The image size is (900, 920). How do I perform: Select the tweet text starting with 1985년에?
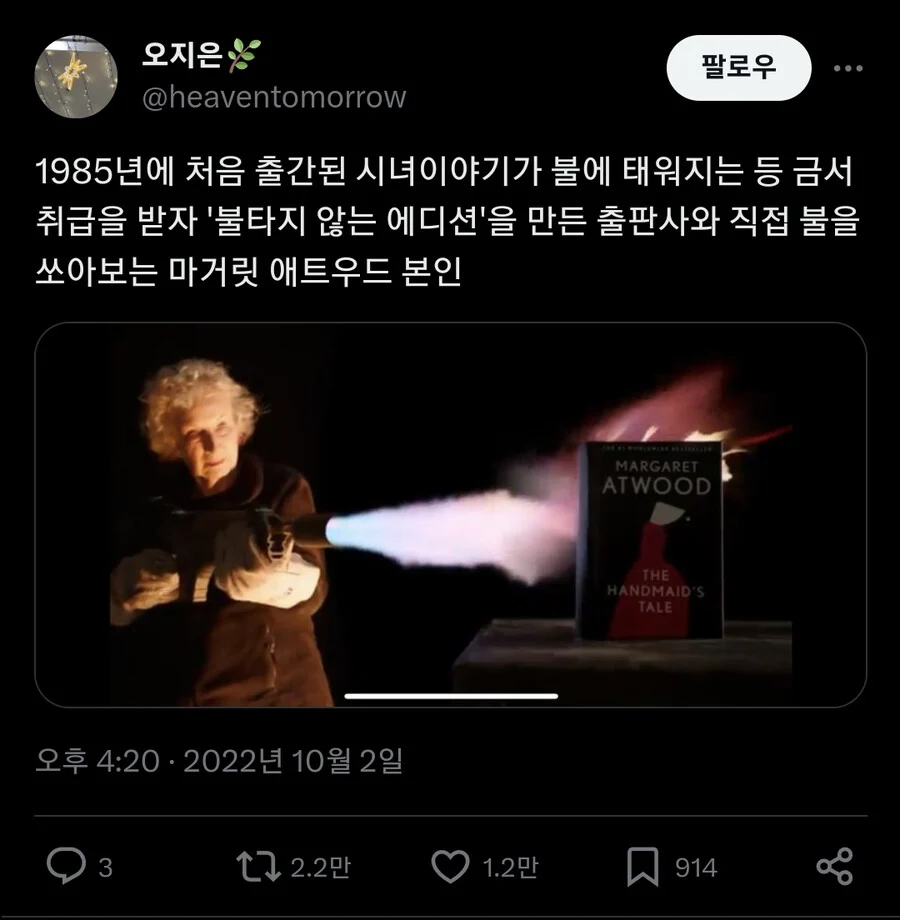(447, 222)
